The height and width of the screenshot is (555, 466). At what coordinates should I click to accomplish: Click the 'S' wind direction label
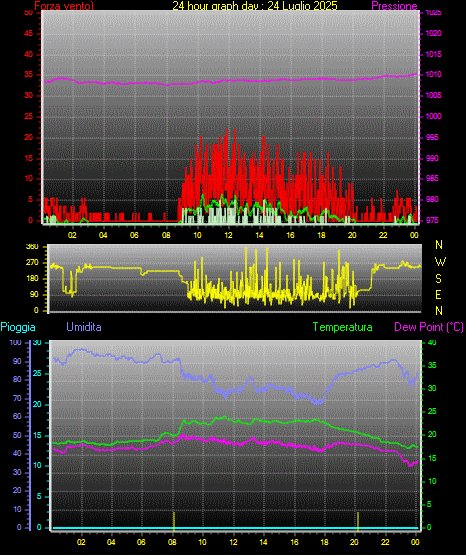click(x=438, y=279)
